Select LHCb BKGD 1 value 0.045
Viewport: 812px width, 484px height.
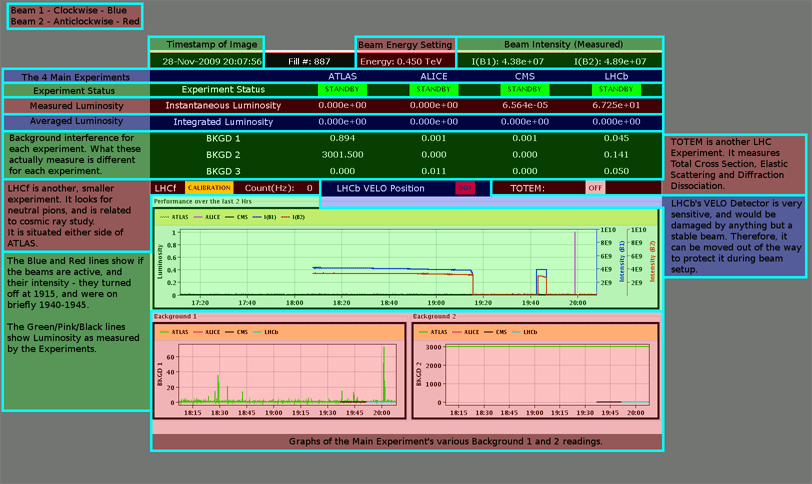616,138
